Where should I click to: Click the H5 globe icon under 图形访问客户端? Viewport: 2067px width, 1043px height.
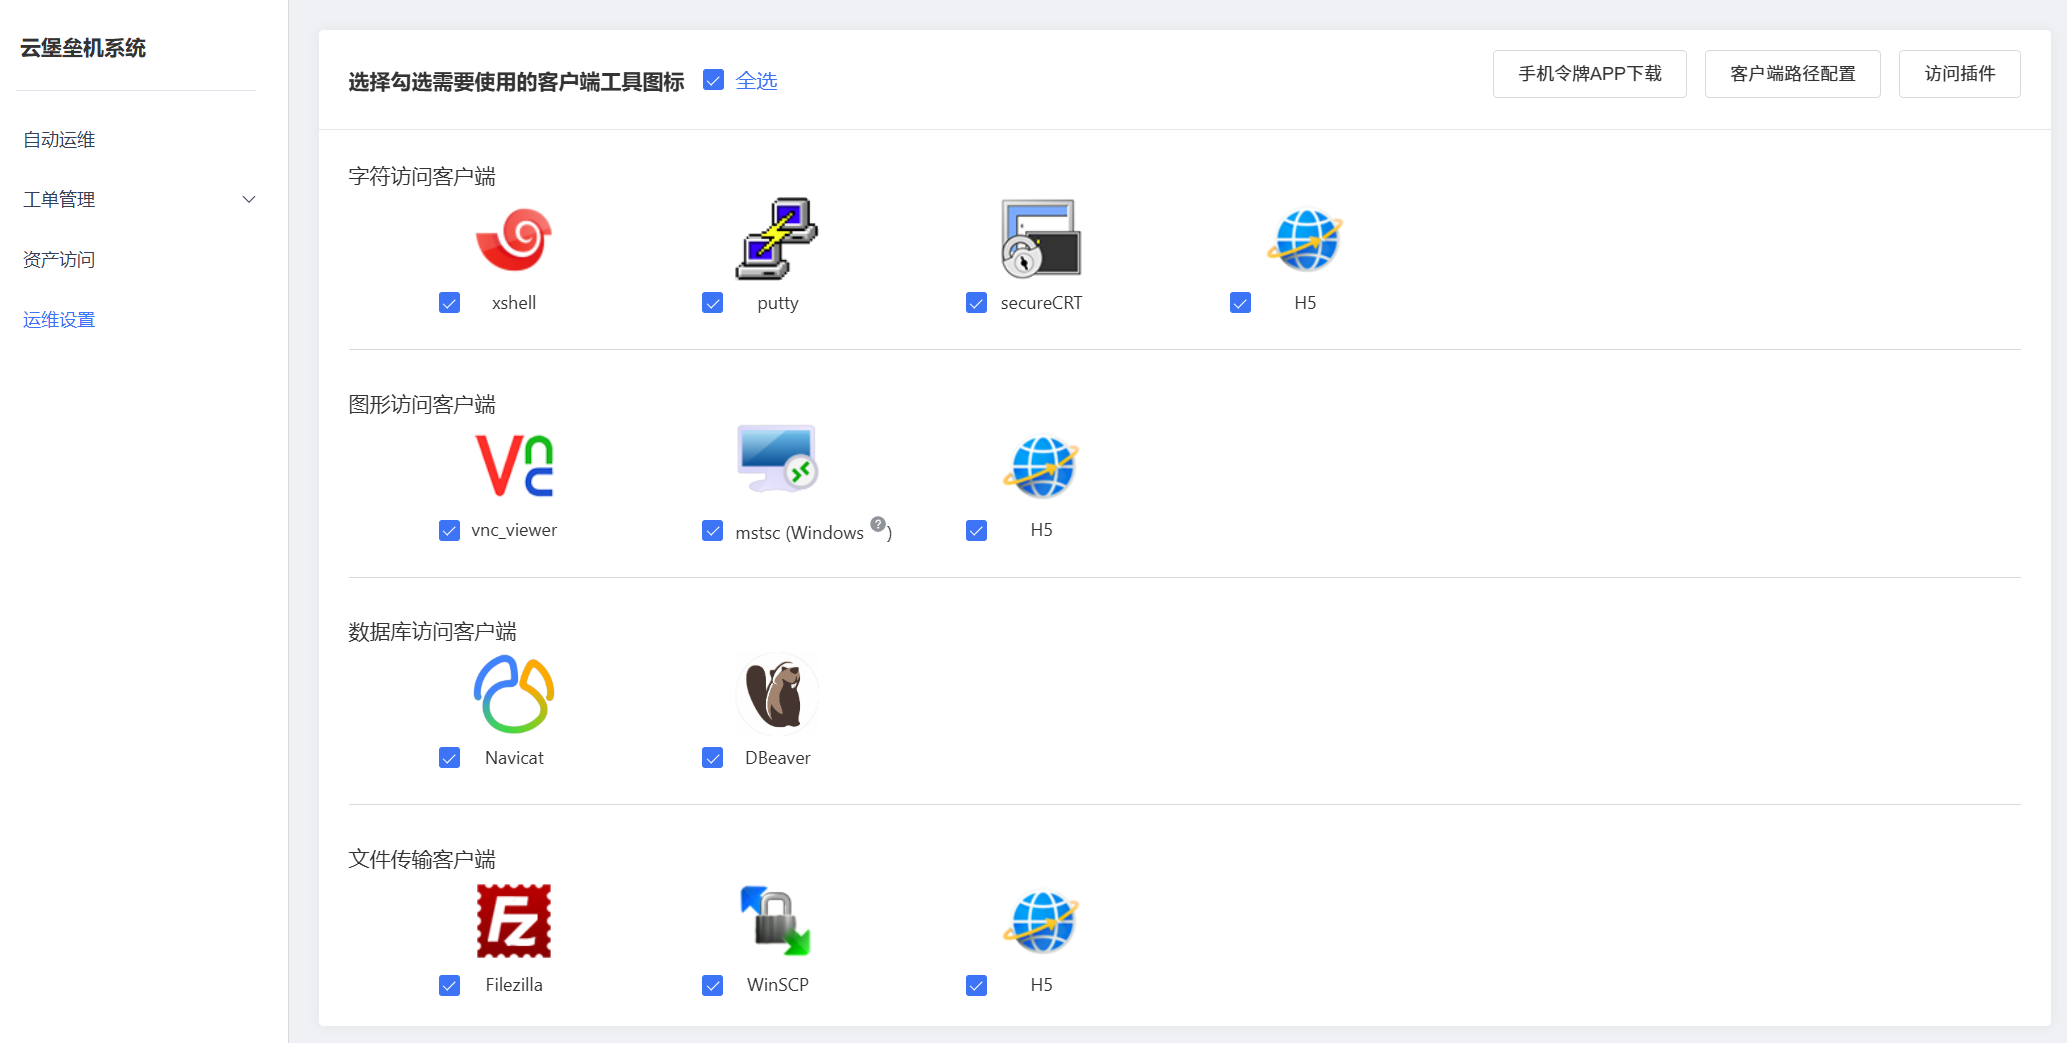pyautogui.click(x=1041, y=467)
